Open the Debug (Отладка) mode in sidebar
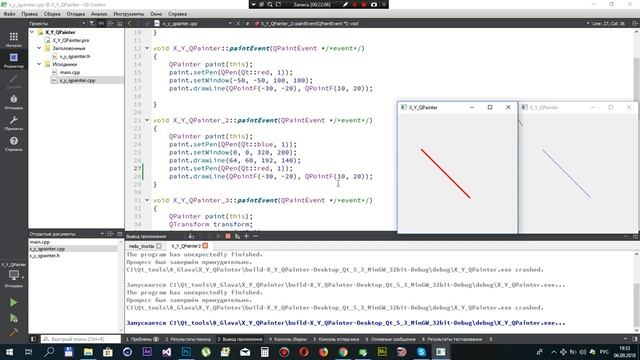Image resolution: width=640 pixels, height=360 pixels. 13,102
